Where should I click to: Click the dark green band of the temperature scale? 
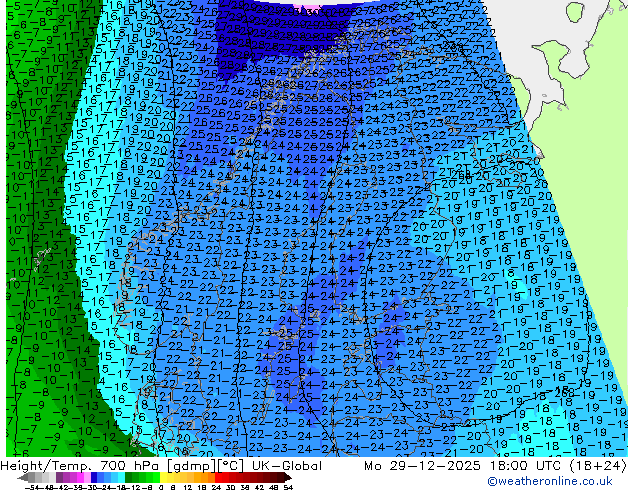coord(129,478)
